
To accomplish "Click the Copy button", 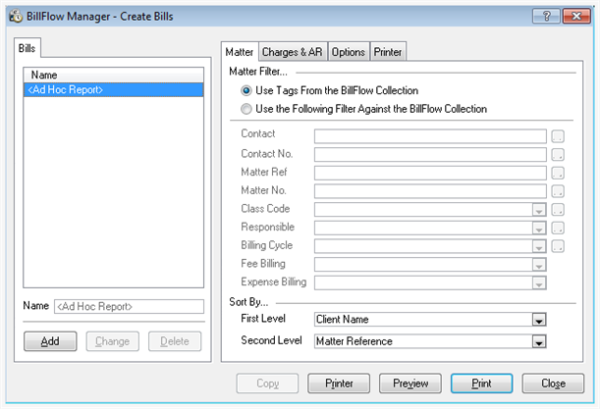I will click(267, 383).
